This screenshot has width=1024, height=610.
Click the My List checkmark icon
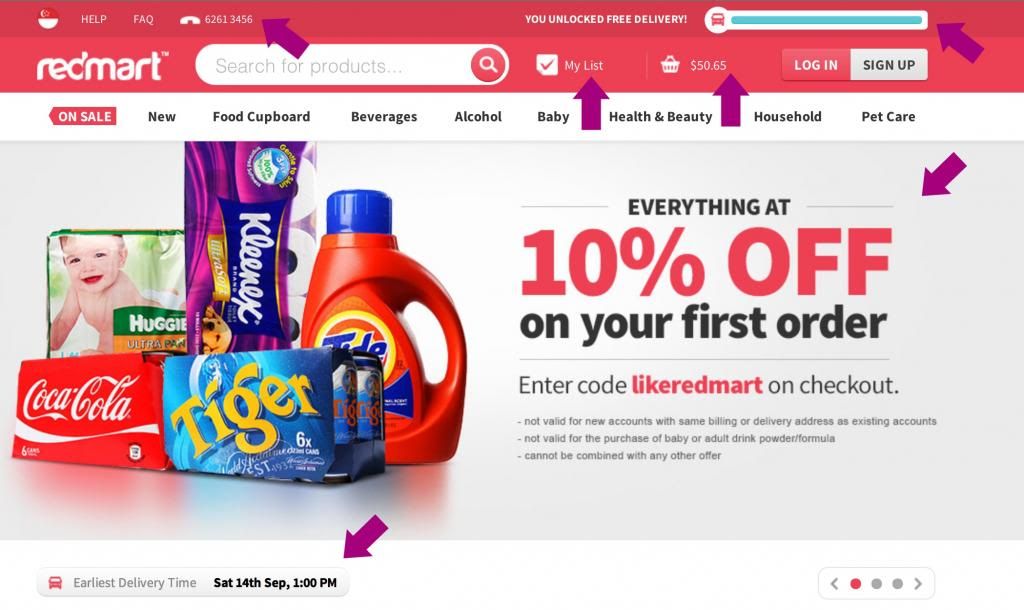(x=547, y=64)
